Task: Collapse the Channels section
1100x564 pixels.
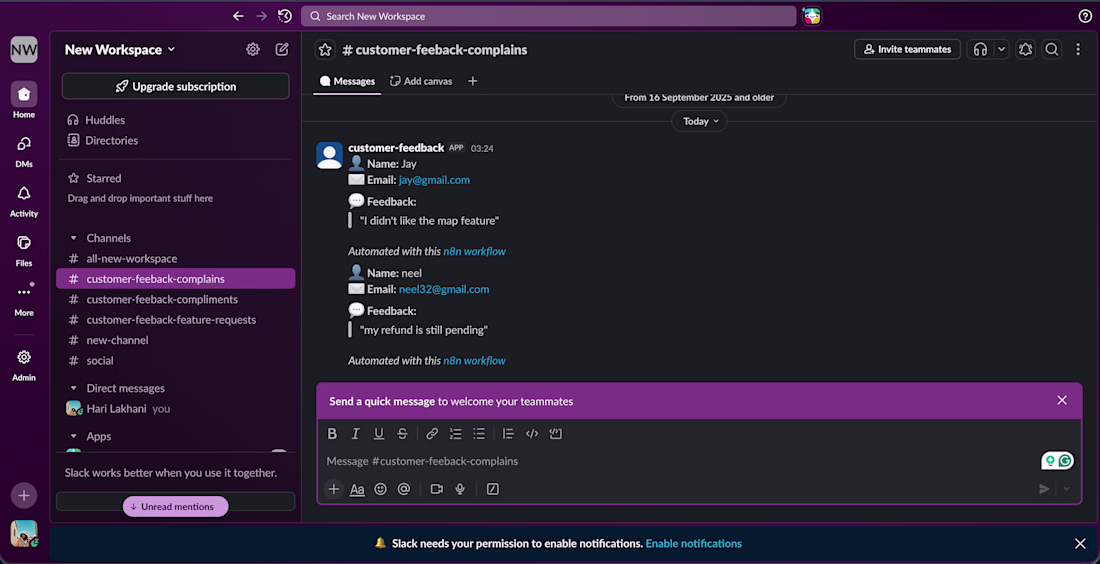Action: coord(74,239)
